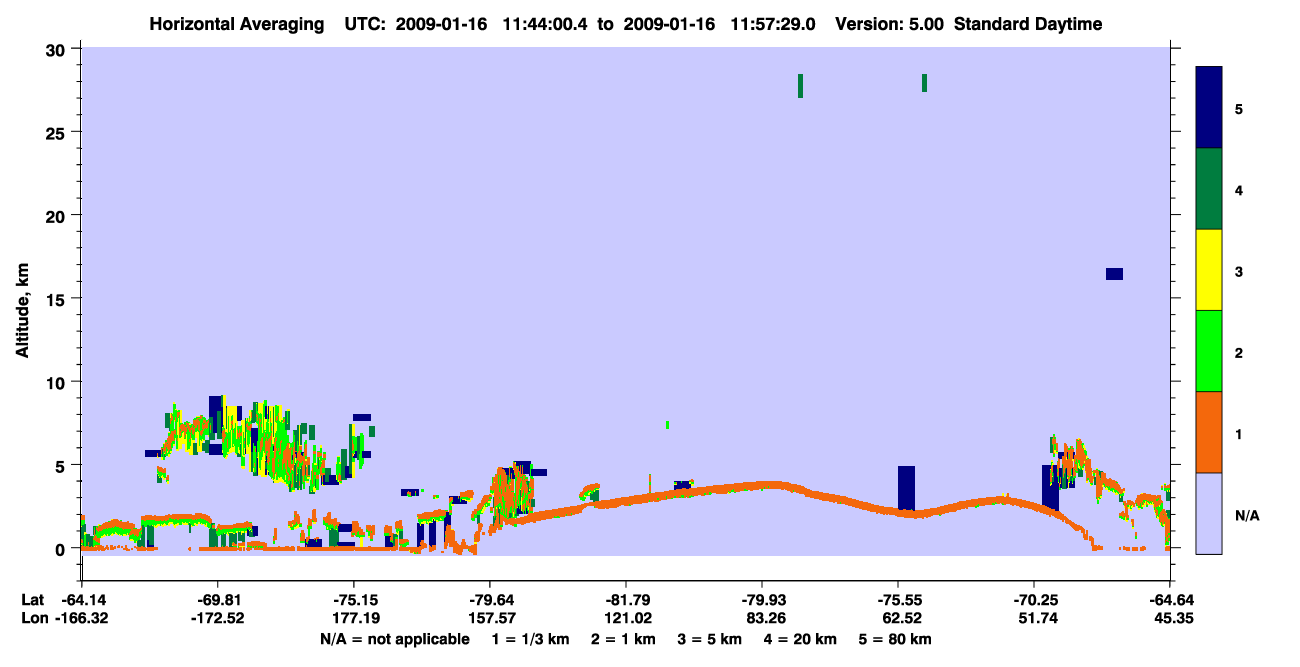
Task: Click longitude value 157.57
Action: [x=492, y=619]
